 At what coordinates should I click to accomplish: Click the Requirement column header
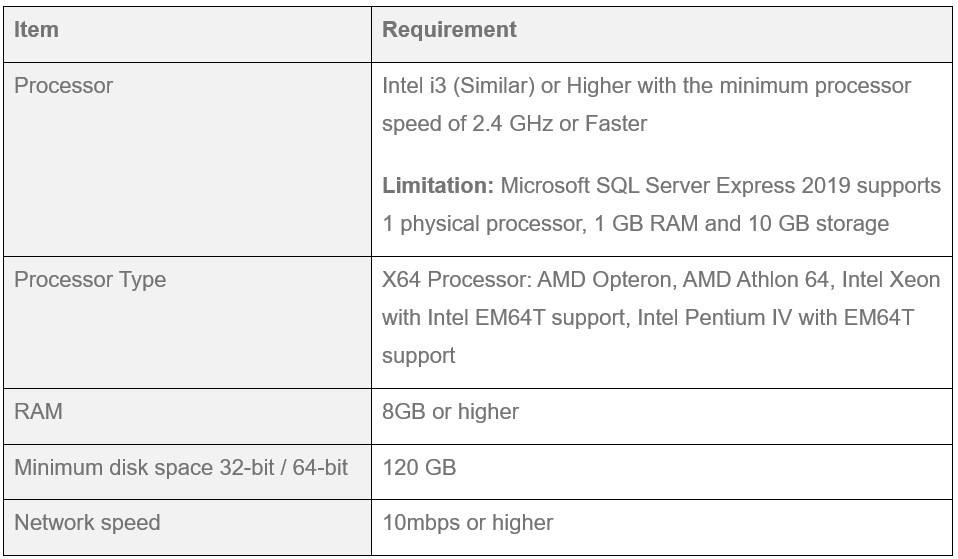point(449,29)
